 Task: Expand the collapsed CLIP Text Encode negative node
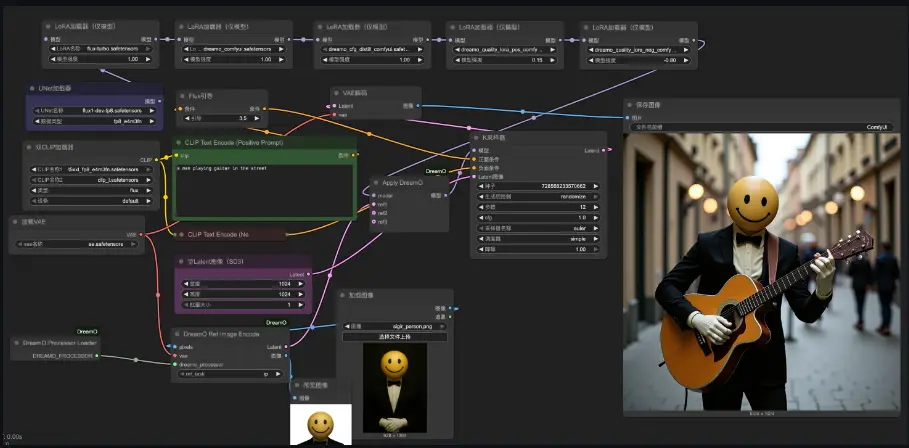coord(181,234)
